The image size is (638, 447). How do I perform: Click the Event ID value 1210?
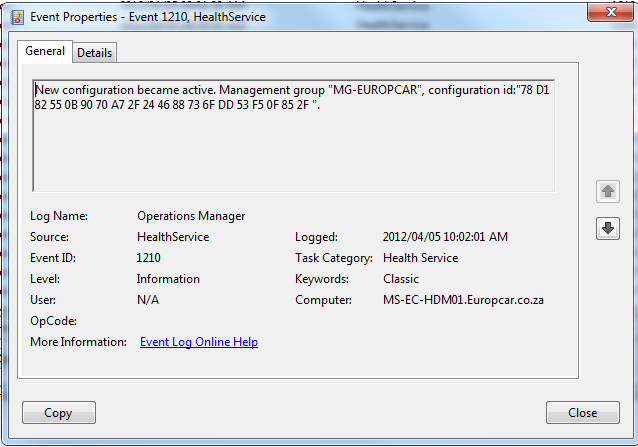click(x=149, y=258)
